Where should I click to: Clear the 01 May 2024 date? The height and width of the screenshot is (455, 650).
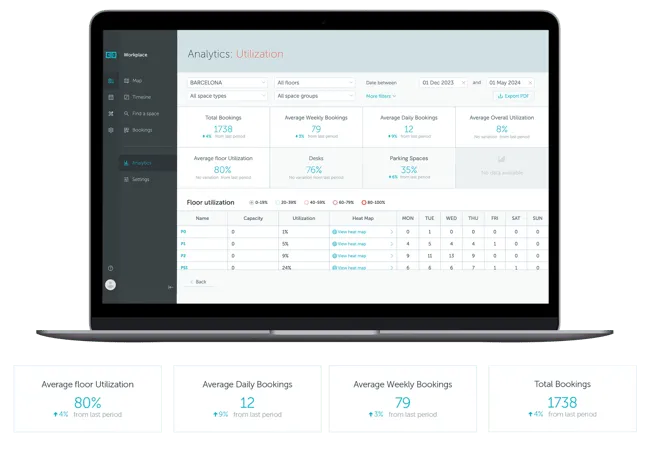(x=530, y=83)
